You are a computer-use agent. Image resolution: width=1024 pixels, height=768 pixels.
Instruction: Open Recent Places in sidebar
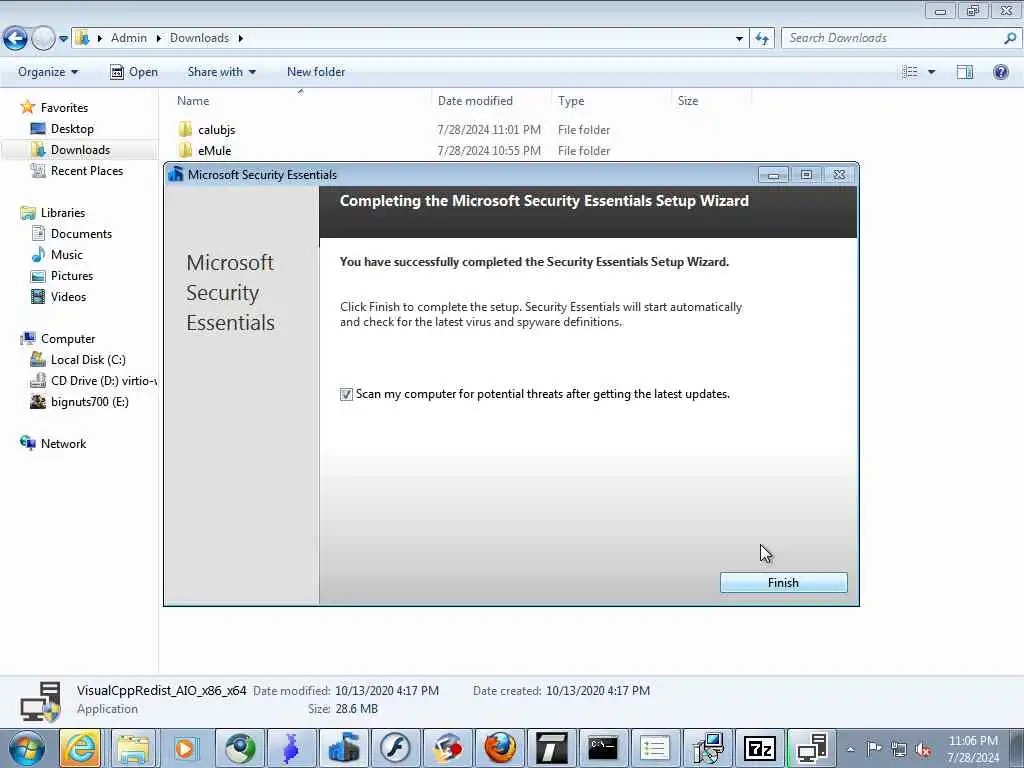coord(87,170)
